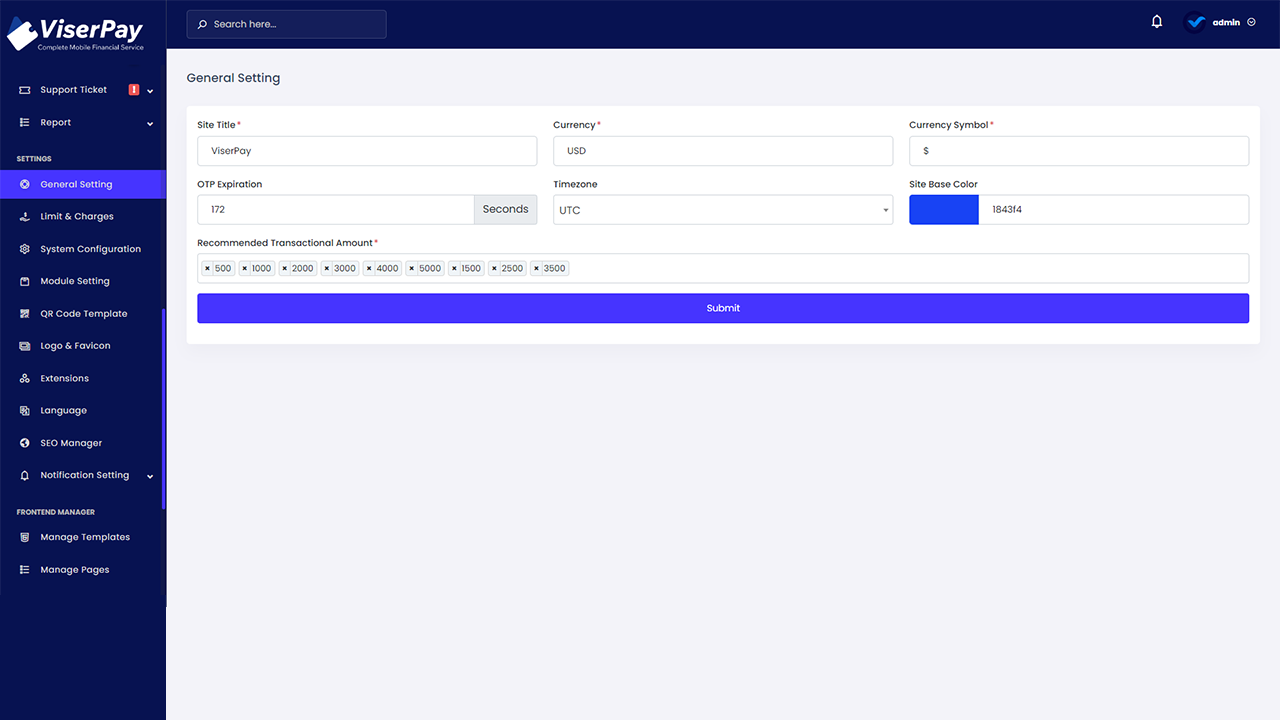This screenshot has width=1280, height=720.
Task: Expand the Notification Setting submenu
Action: click(x=85, y=475)
